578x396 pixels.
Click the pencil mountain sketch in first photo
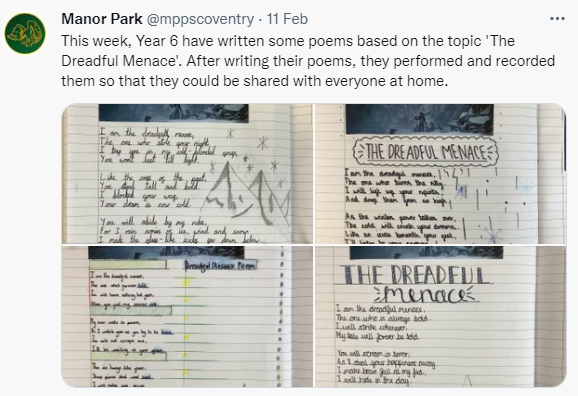tap(246, 194)
